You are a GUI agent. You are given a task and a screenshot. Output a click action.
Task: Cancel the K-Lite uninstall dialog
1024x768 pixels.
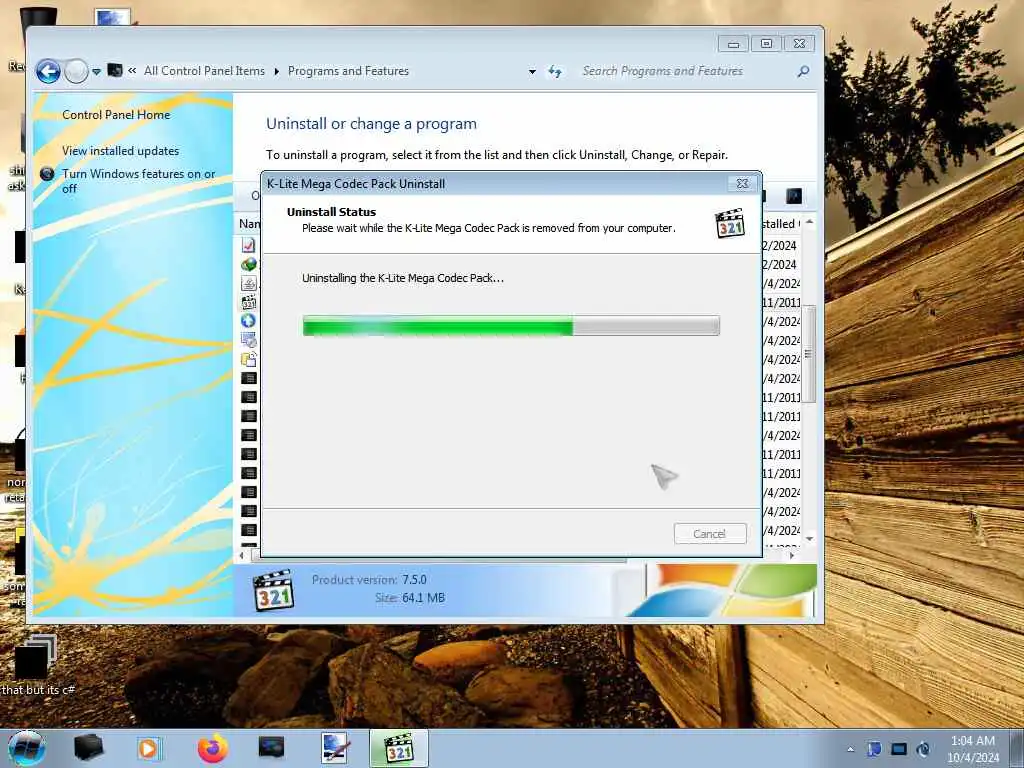(710, 534)
